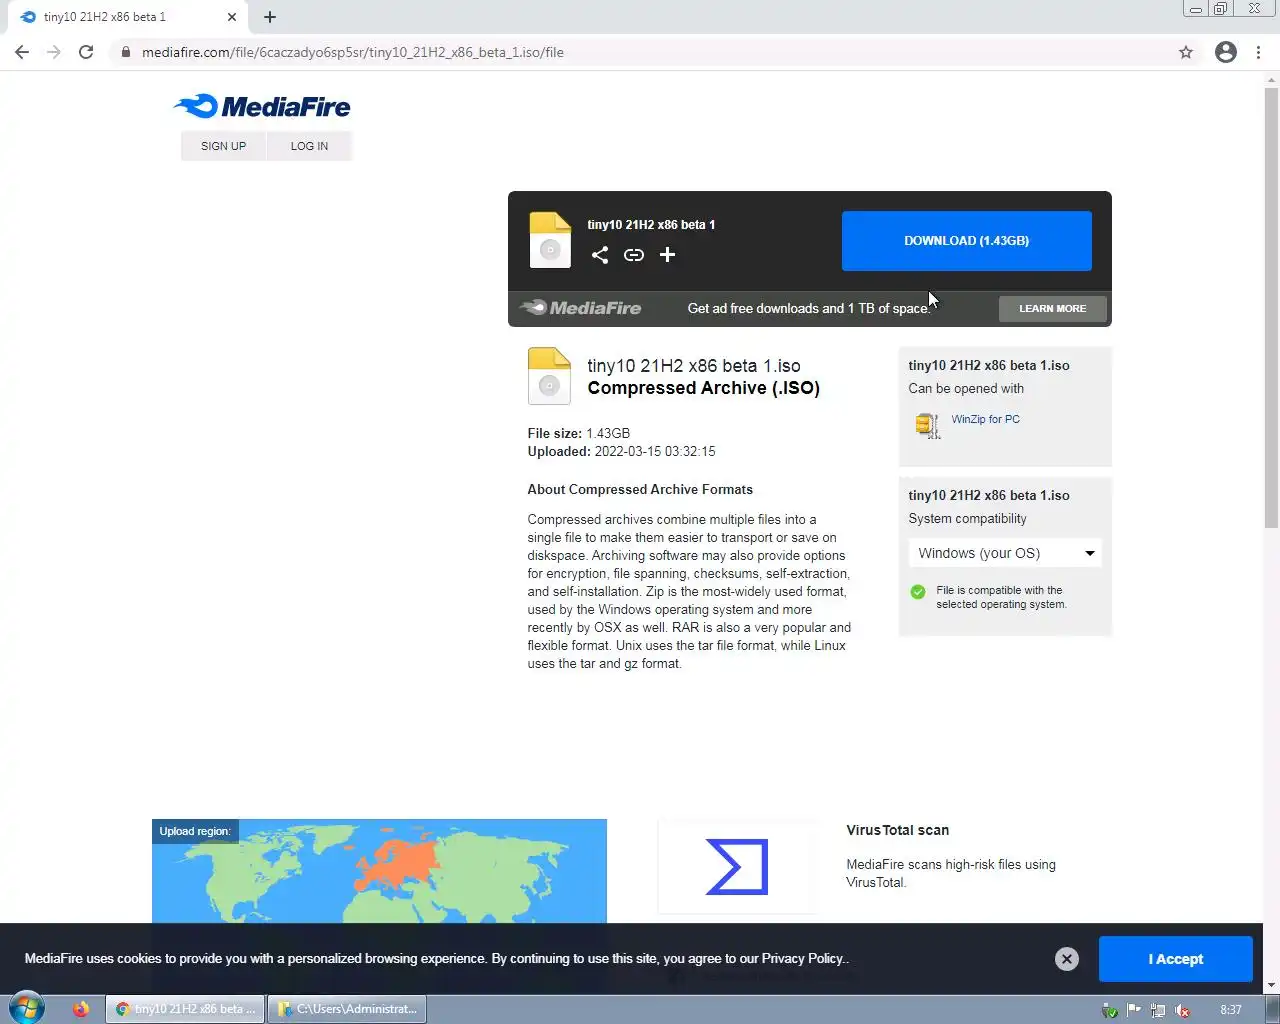Open a new tab with plus button
The width and height of the screenshot is (1280, 1024).
click(270, 17)
